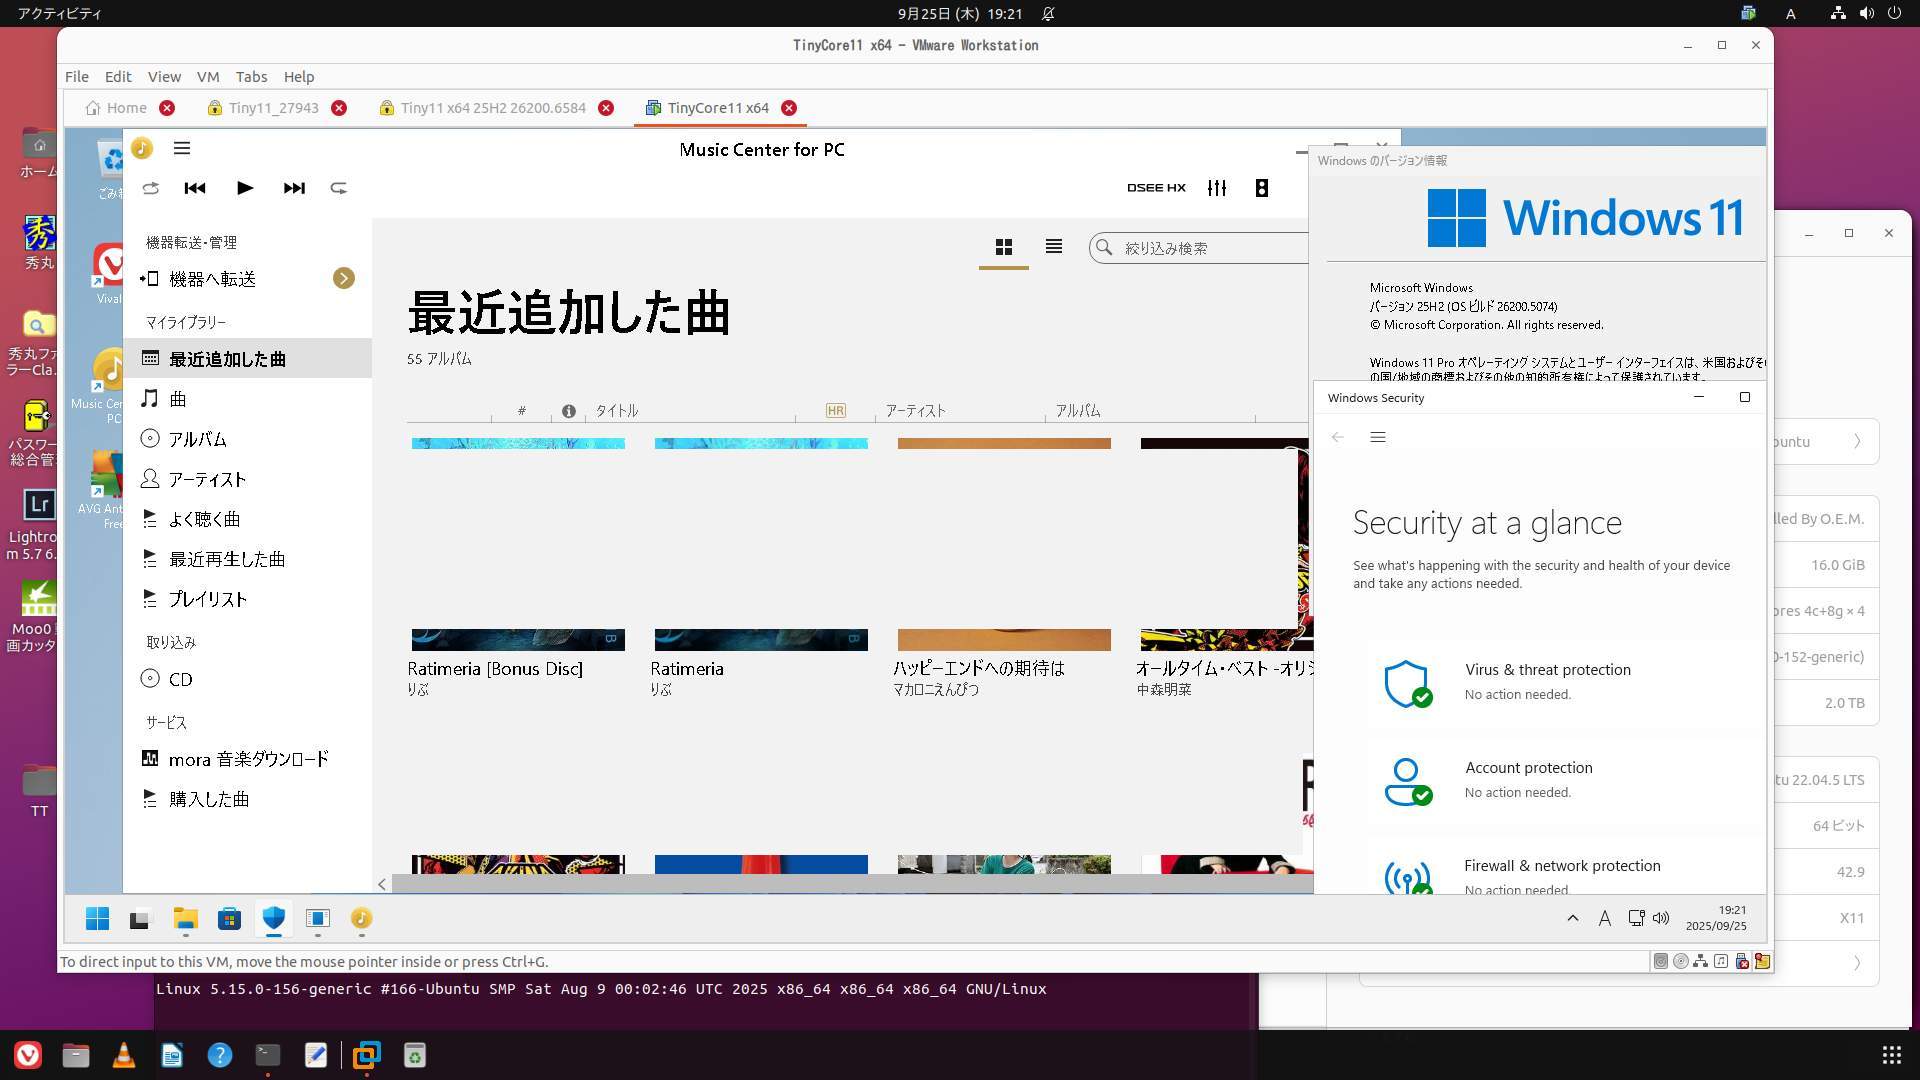Go to the previous track
This screenshot has width=1920, height=1080.
click(x=195, y=188)
